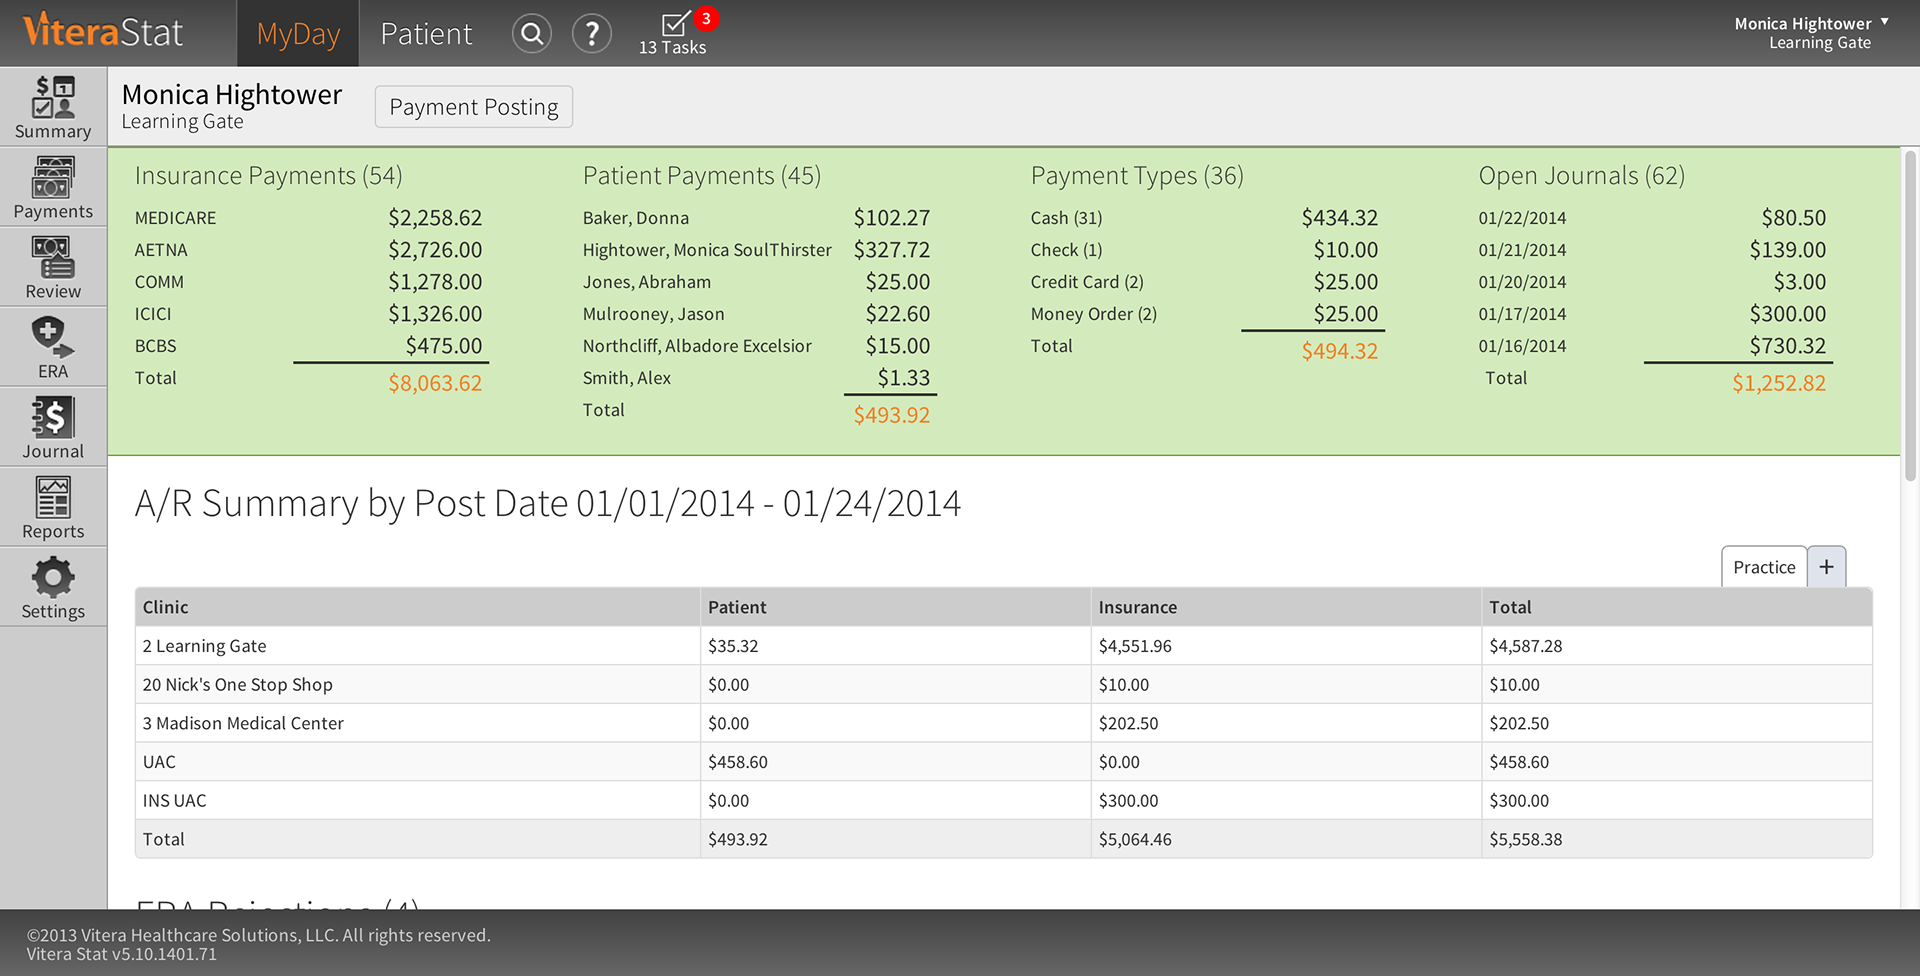Click the search magnifier icon

pyautogui.click(x=532, y=34)
